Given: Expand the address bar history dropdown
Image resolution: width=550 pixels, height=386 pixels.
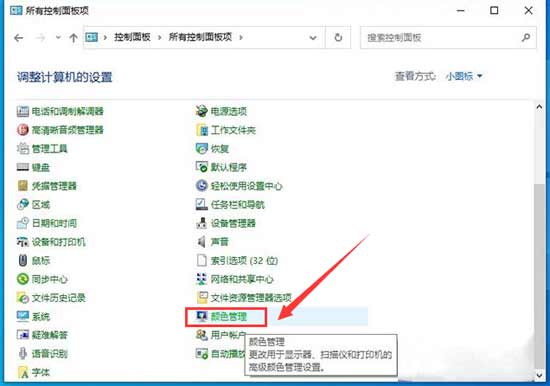Looking at the screenshot, I should (313, 38).
